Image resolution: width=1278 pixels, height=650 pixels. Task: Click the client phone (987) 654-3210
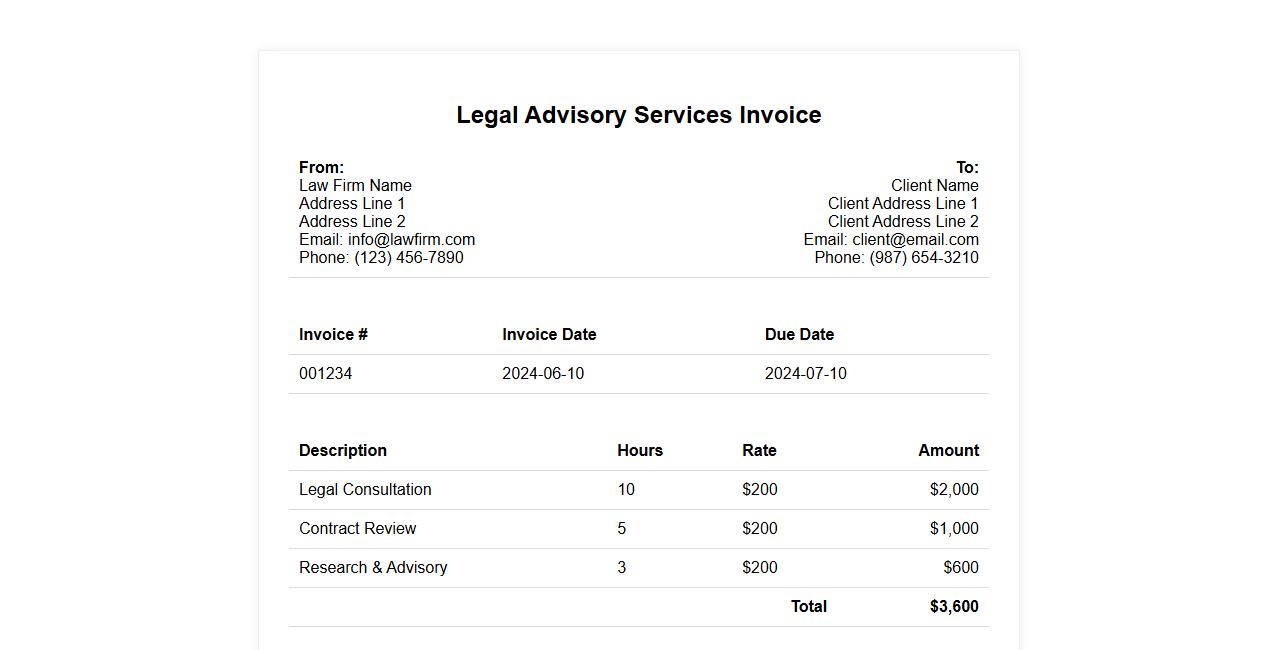coord(923,258)
